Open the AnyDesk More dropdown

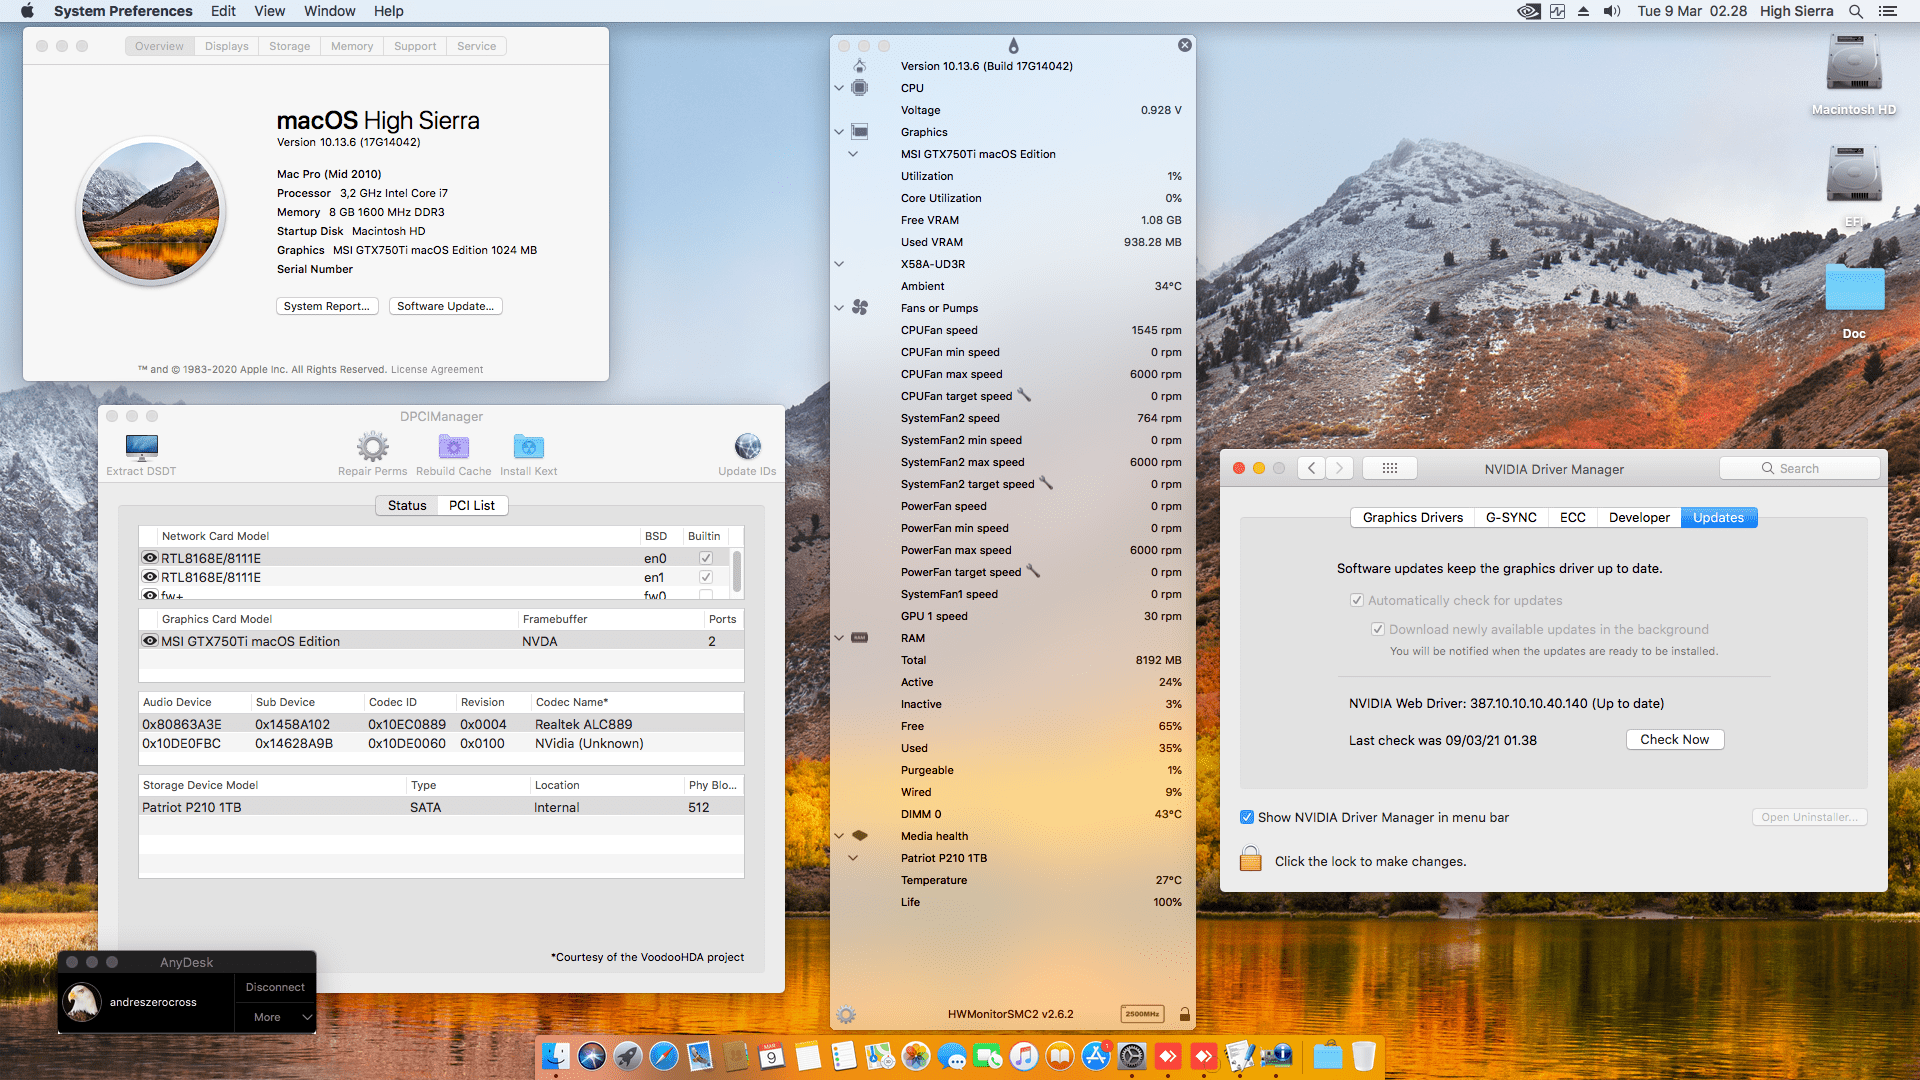pos(276,1017)
